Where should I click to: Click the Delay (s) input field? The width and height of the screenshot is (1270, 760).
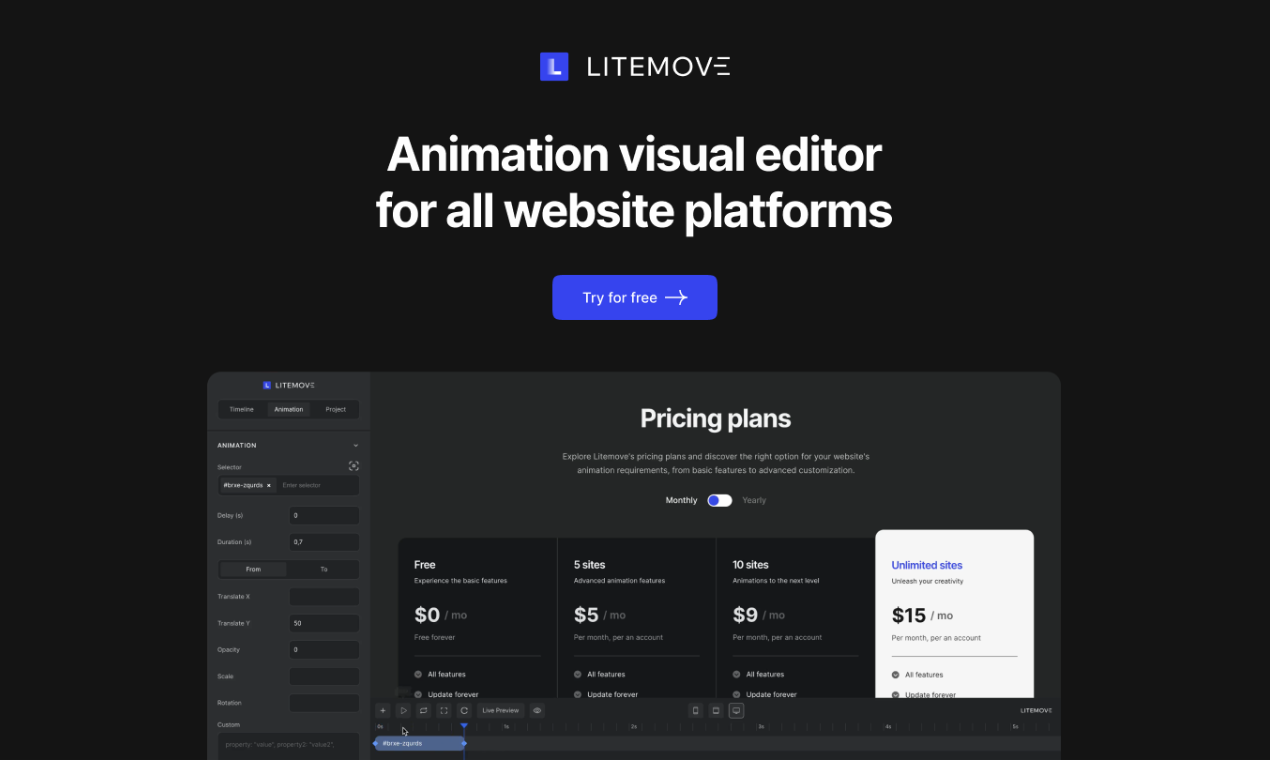point(324,516)
